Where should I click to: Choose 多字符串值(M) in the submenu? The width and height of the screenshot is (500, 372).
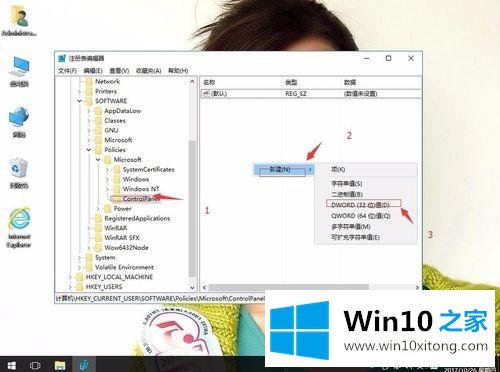click(x=366, y=227)
